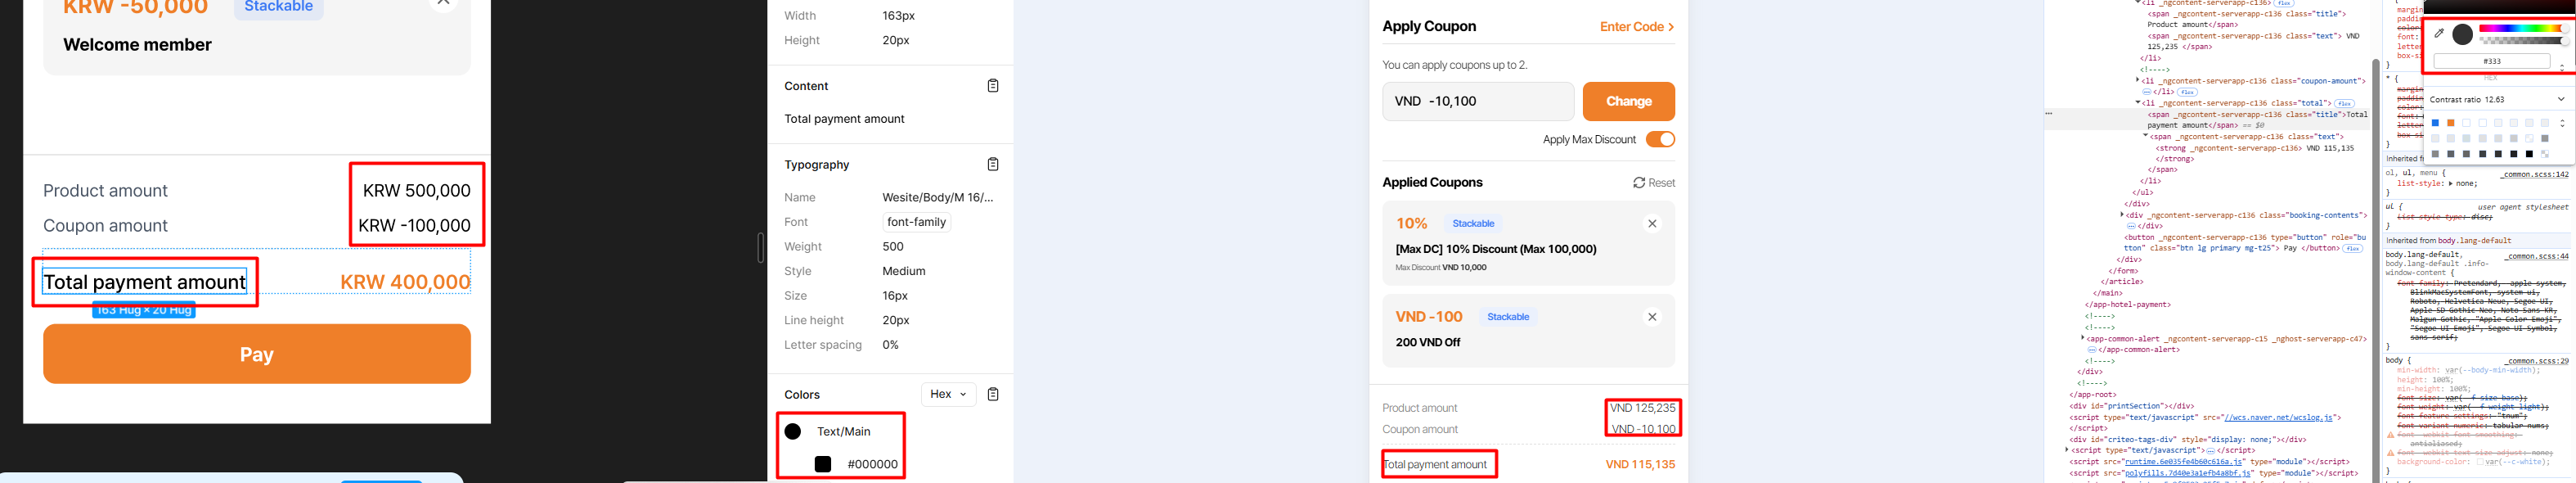
Task: Open the Hex color format dropdown
Action: coord(947,394)
